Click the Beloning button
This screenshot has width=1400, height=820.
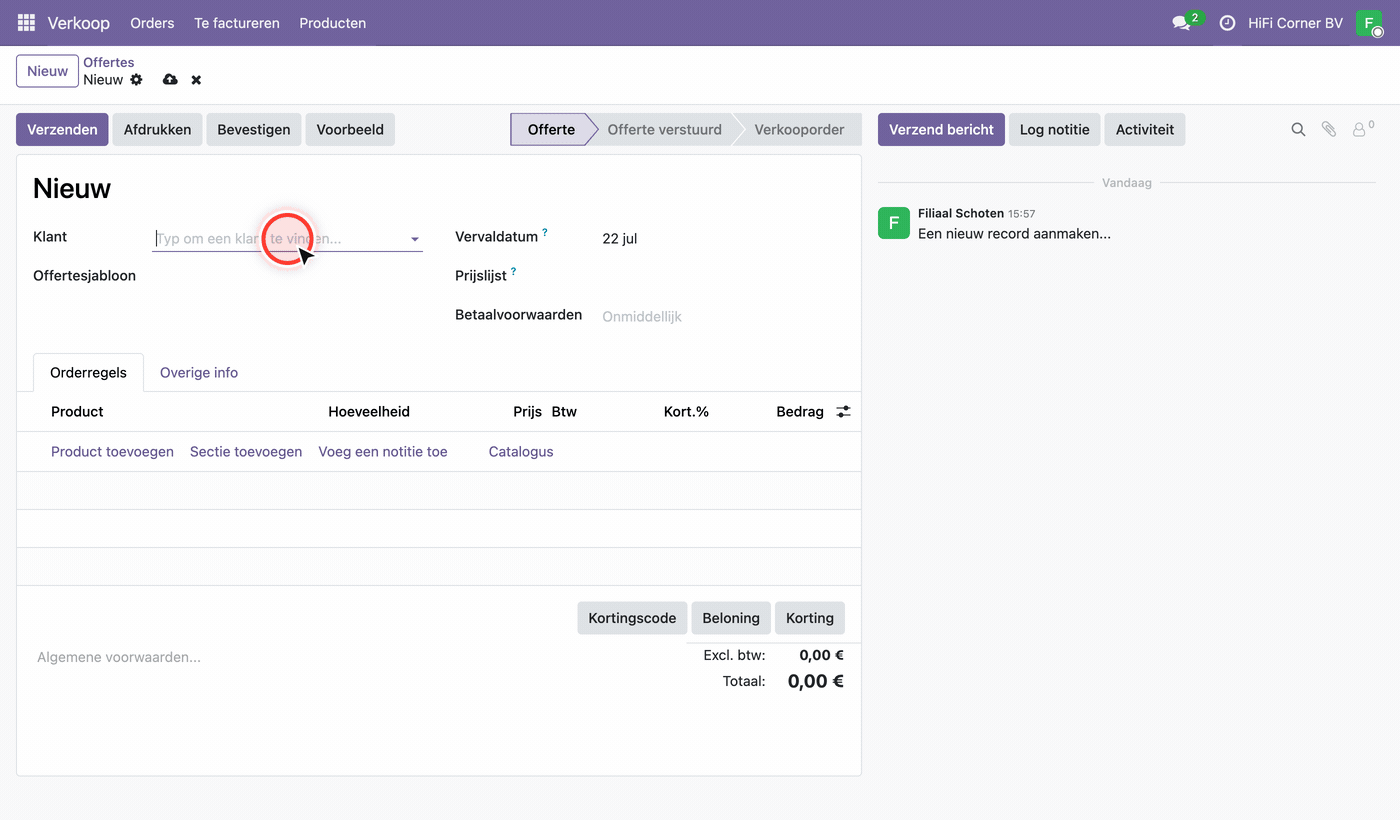pos(731,618)
